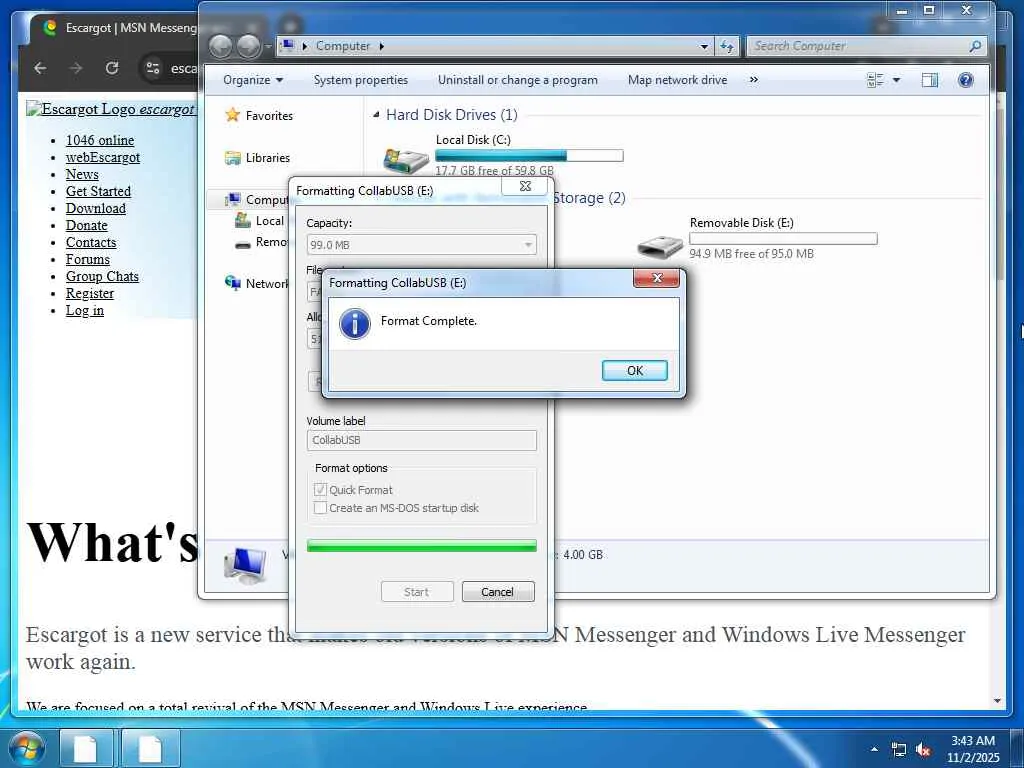Viewport: 1024px width, 768px height.
Task: Click the disabled Start button in the format window
Action: 417,592
